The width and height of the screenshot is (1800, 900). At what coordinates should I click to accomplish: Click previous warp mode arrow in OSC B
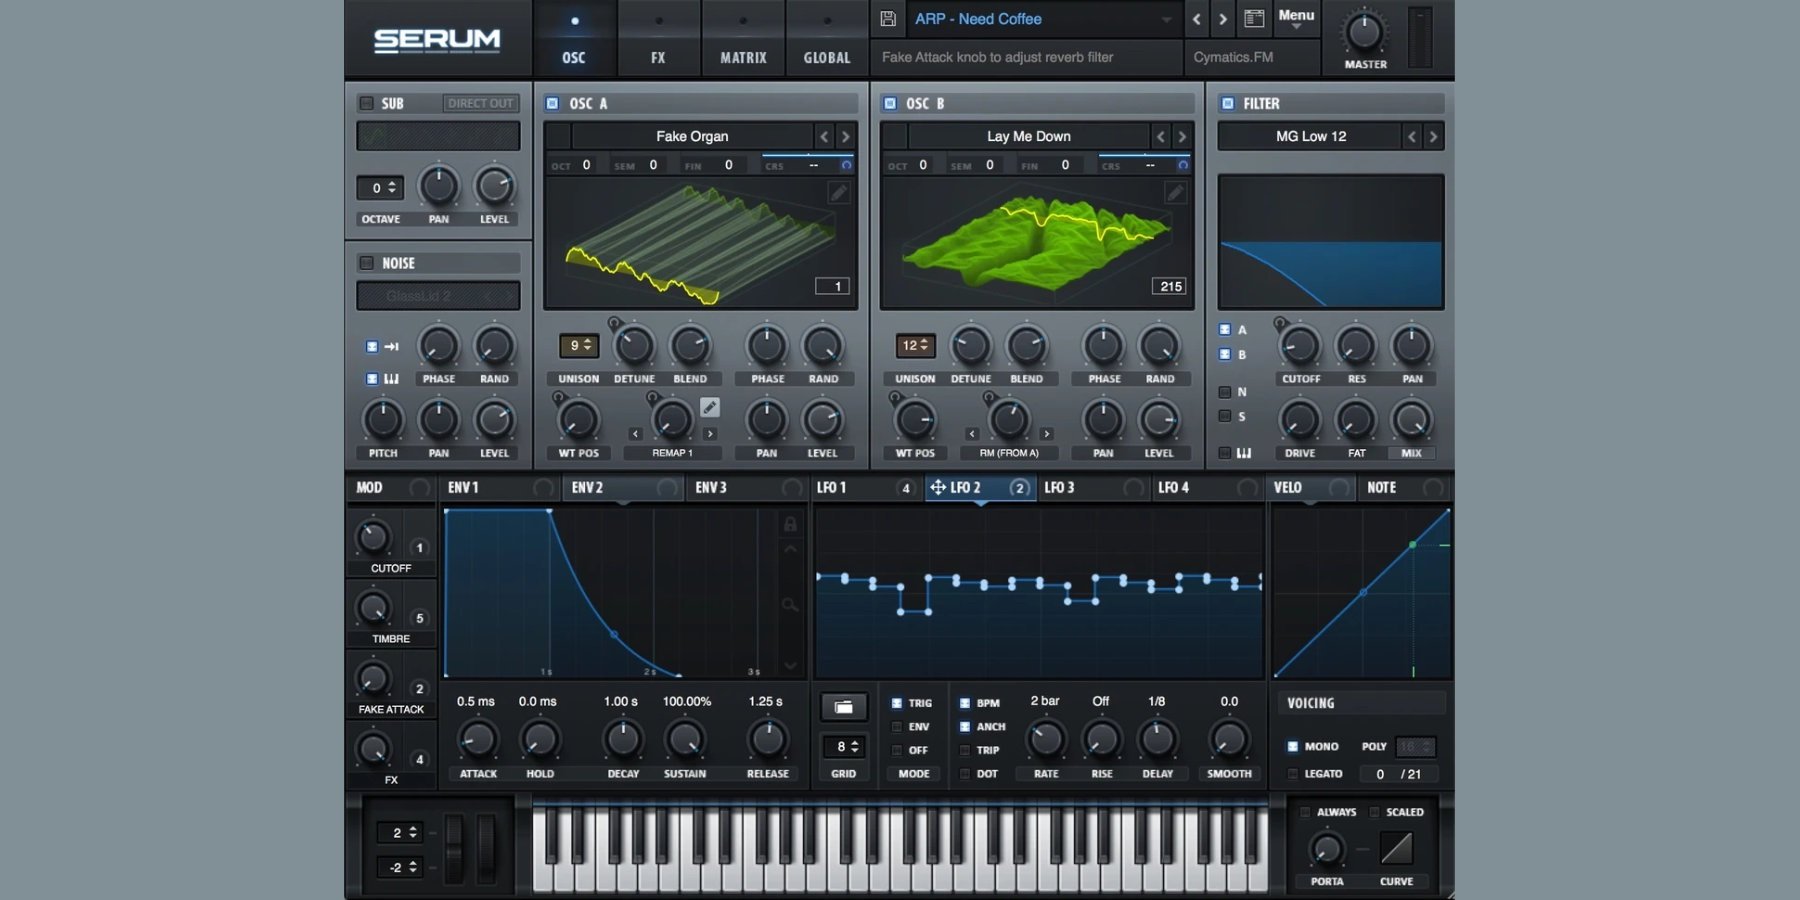click(x=972, y=434)
